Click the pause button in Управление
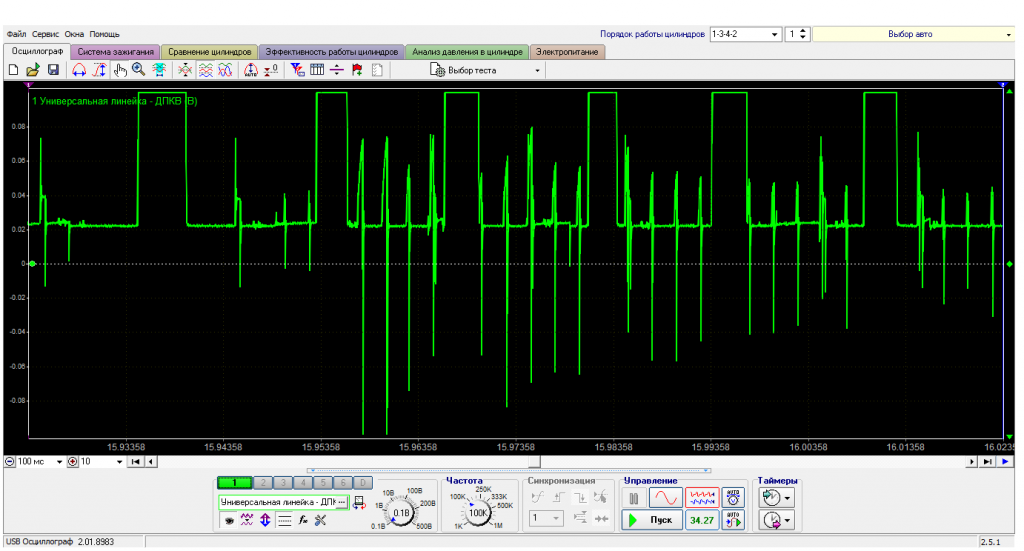 (x=633, y=497)
